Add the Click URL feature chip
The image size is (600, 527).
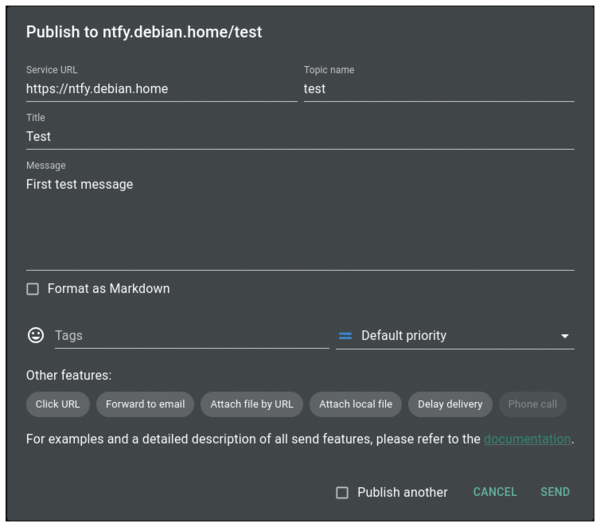coord(58,404)
